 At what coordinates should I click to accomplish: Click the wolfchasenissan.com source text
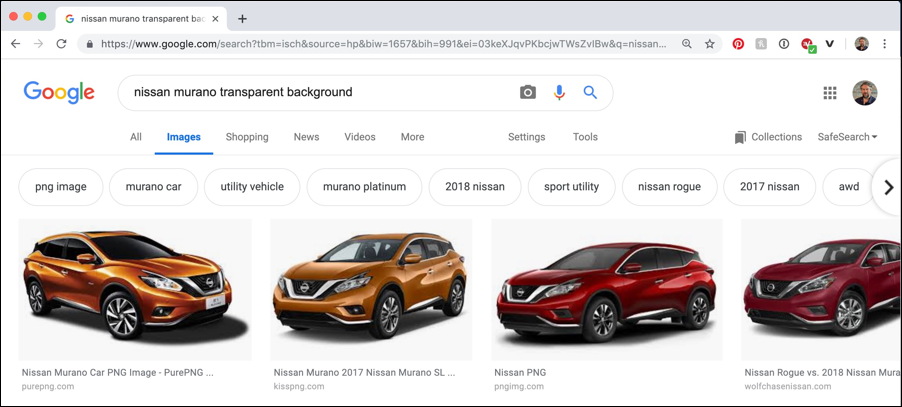click(x=786, y=386)
